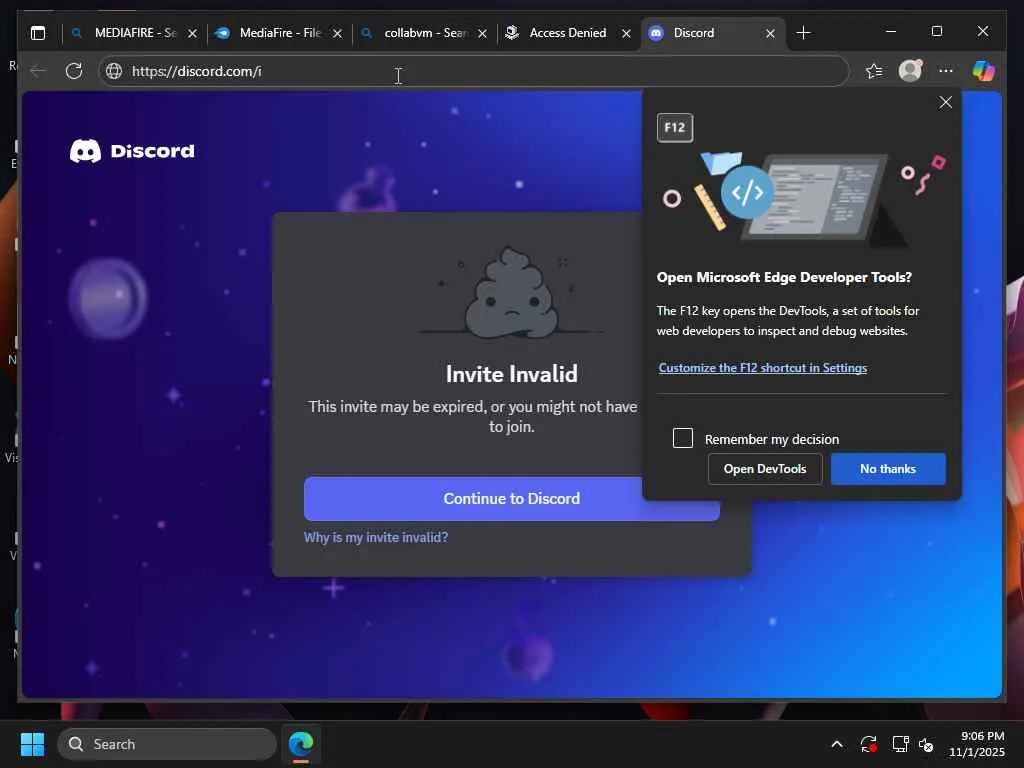Switch to the MediaFire - File tab
This screenshot has width=1024, height=768.
[279, 33]
